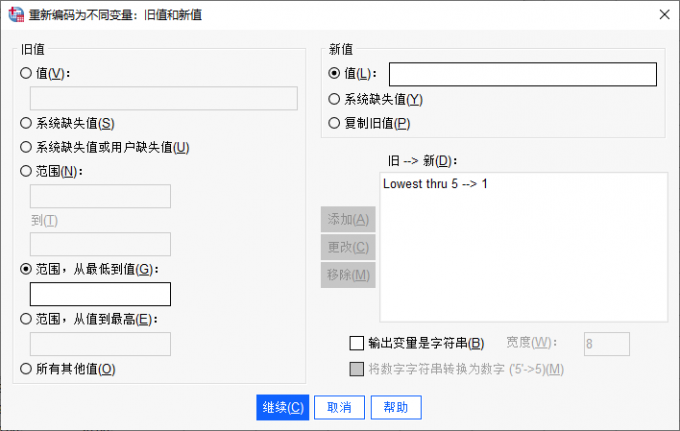The image size is (680, 431).
Task: Click the value-through-highest input box
Action: [x=100, y=344]
